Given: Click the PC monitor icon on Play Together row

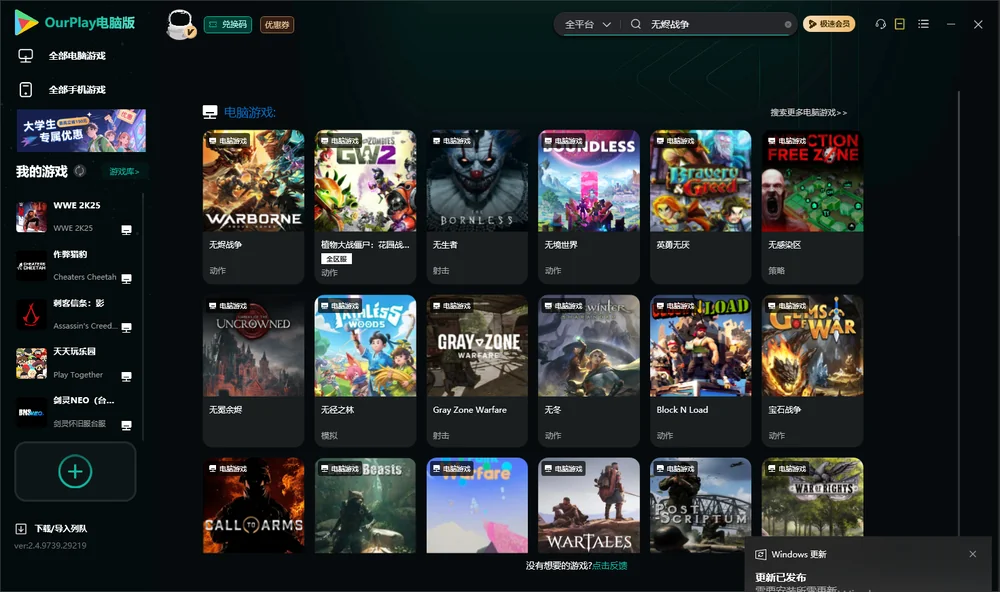Looking at the screenshot, I should click(126, 376).
